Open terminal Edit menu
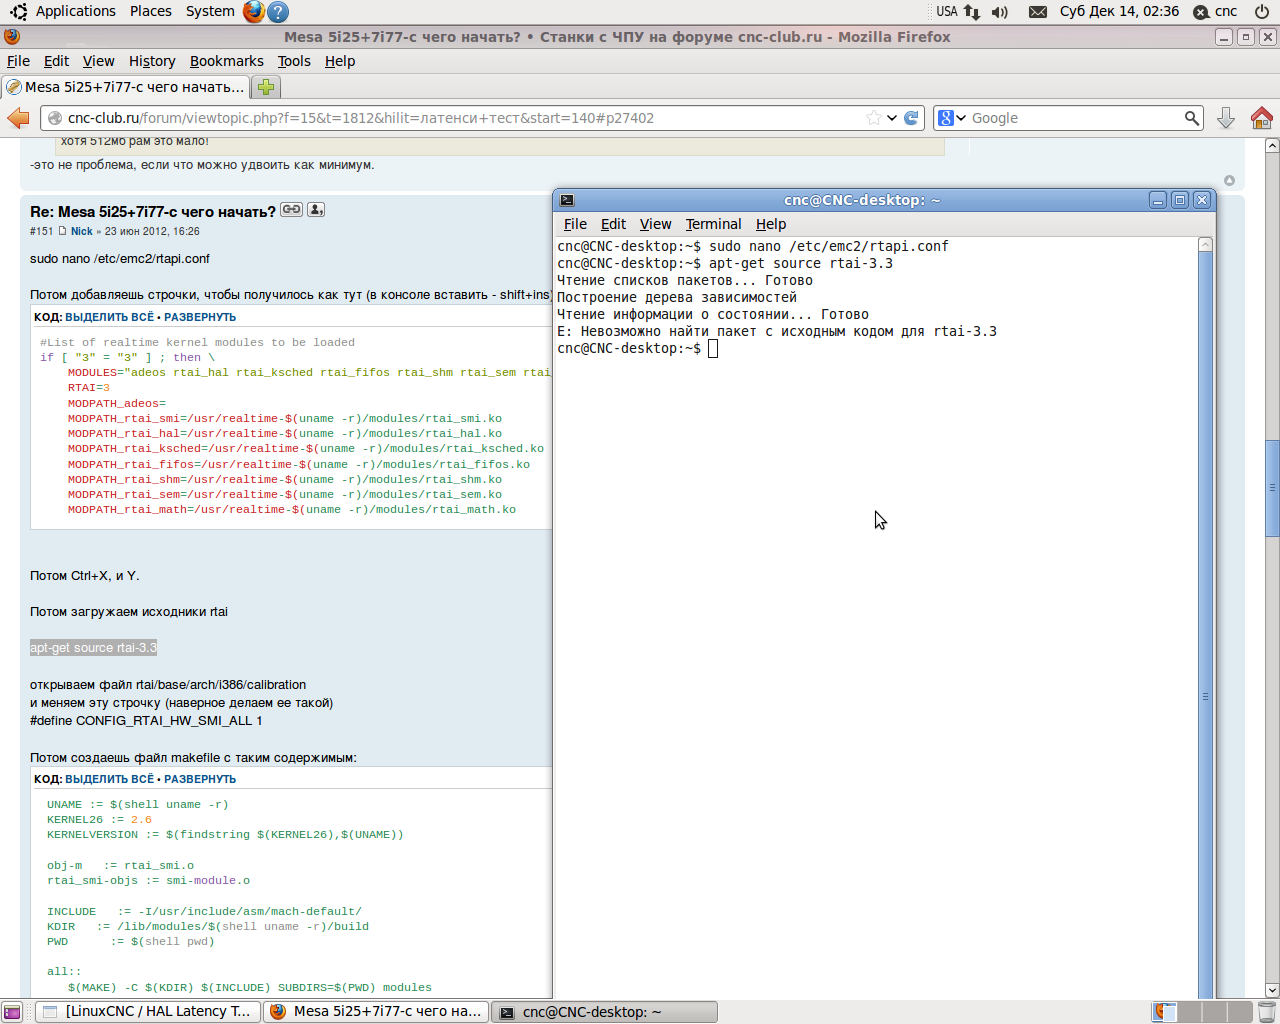The height and width of the screenshot is (1024, 1280). 613,224
